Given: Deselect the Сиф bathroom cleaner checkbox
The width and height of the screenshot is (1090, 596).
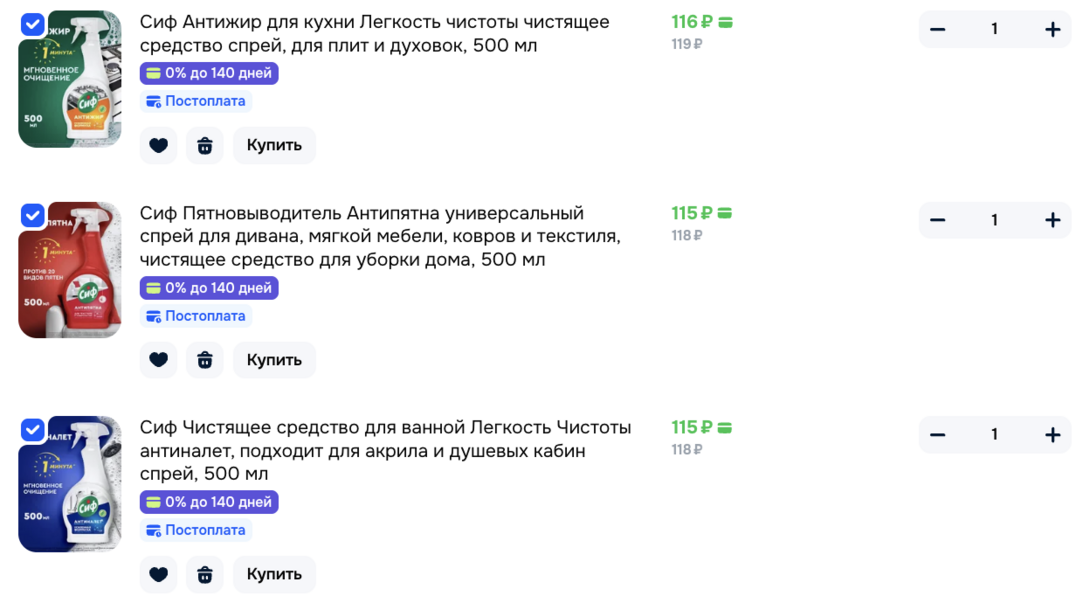Looking at the screenshot, I should pyautogui.click(x=32, y=430).
